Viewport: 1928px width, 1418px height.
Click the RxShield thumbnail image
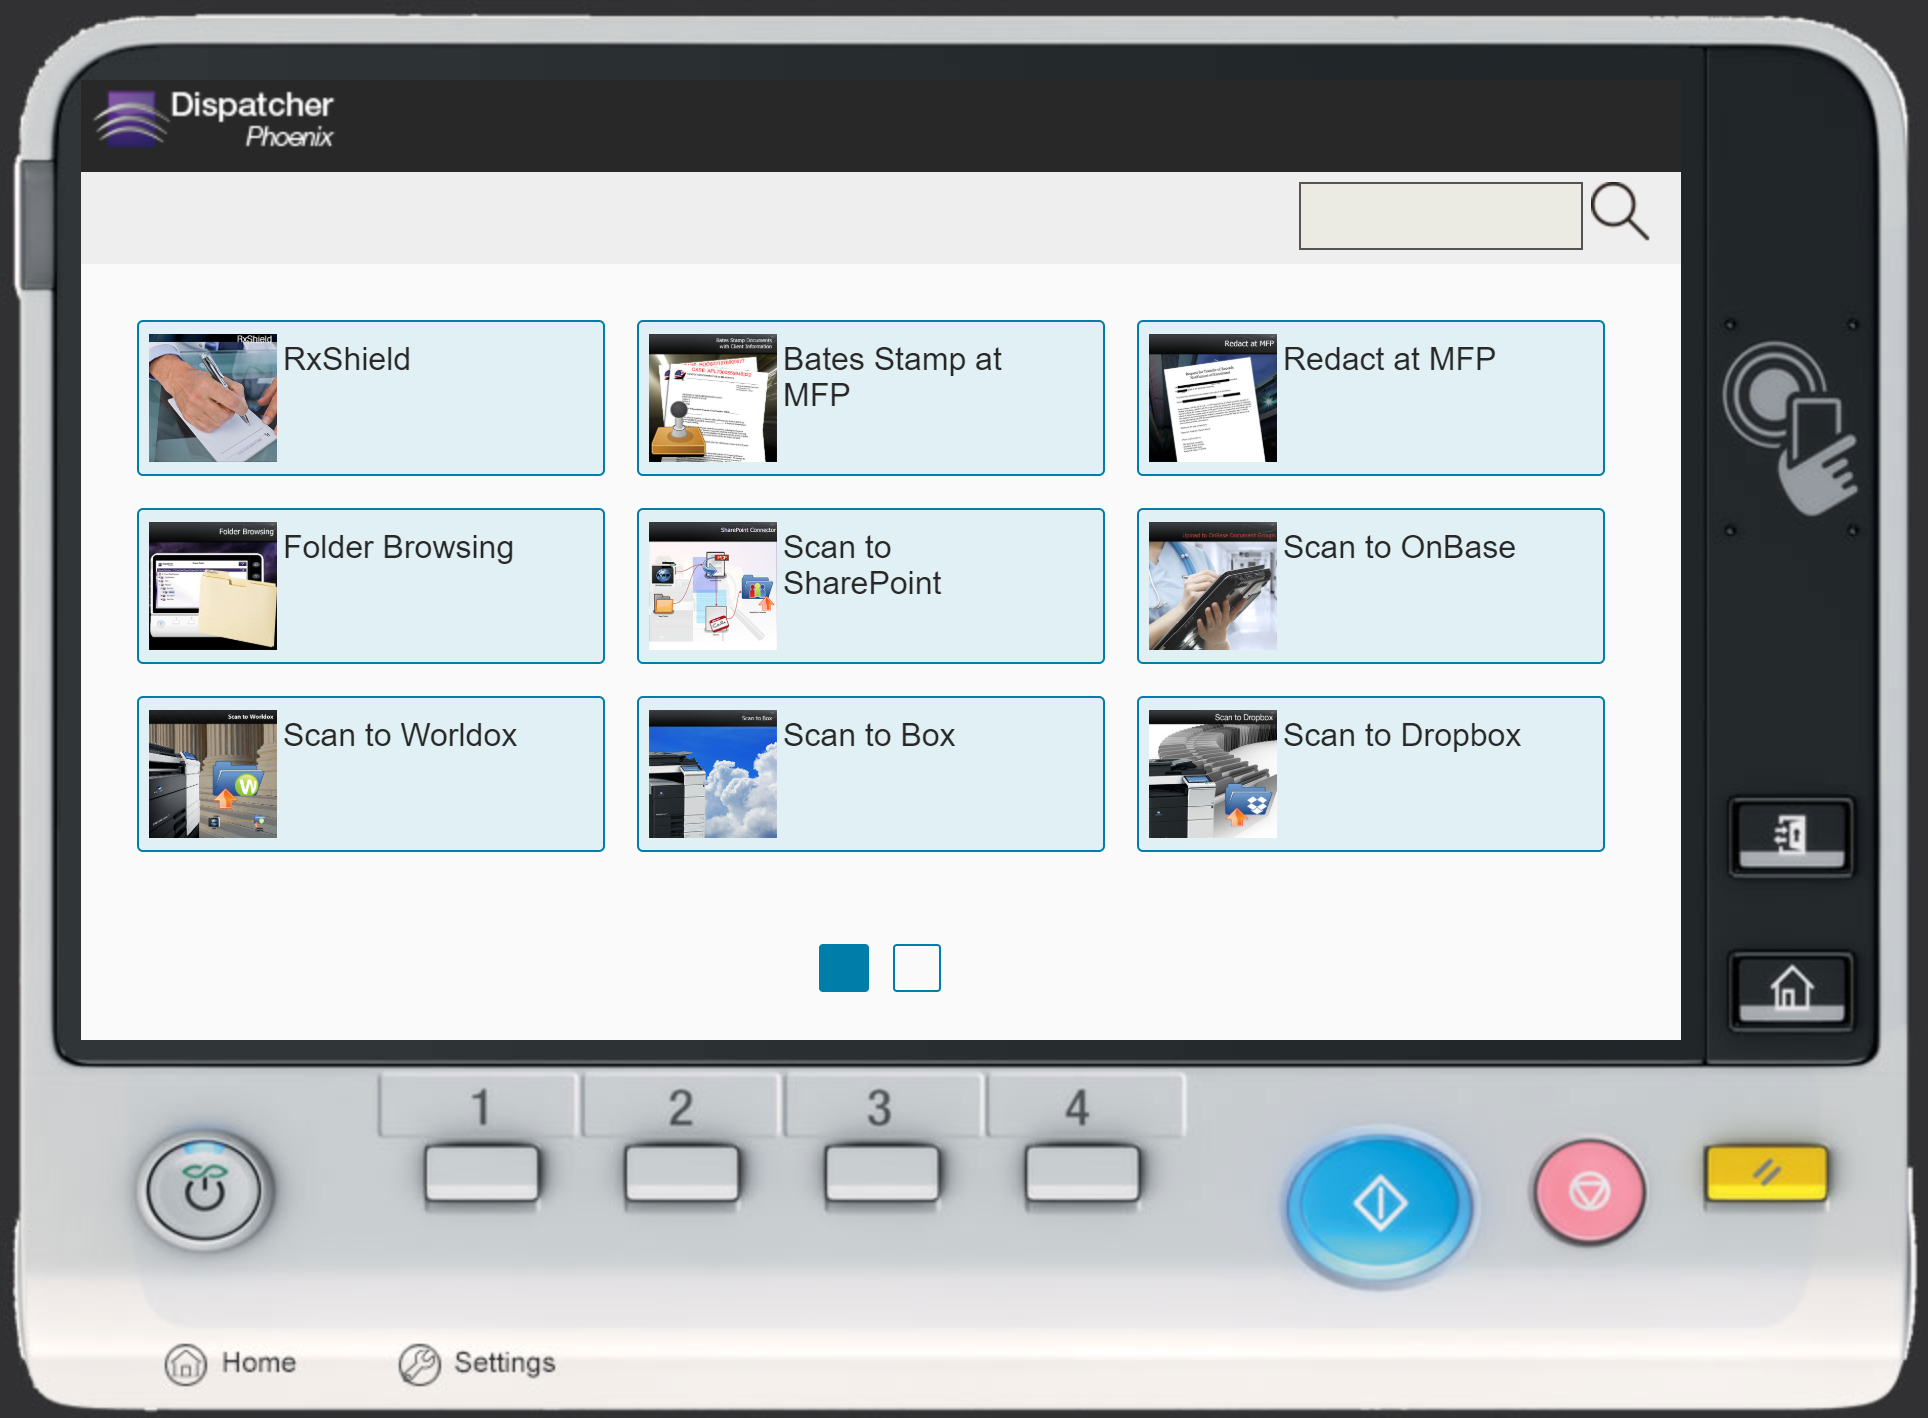pos(213,398)
